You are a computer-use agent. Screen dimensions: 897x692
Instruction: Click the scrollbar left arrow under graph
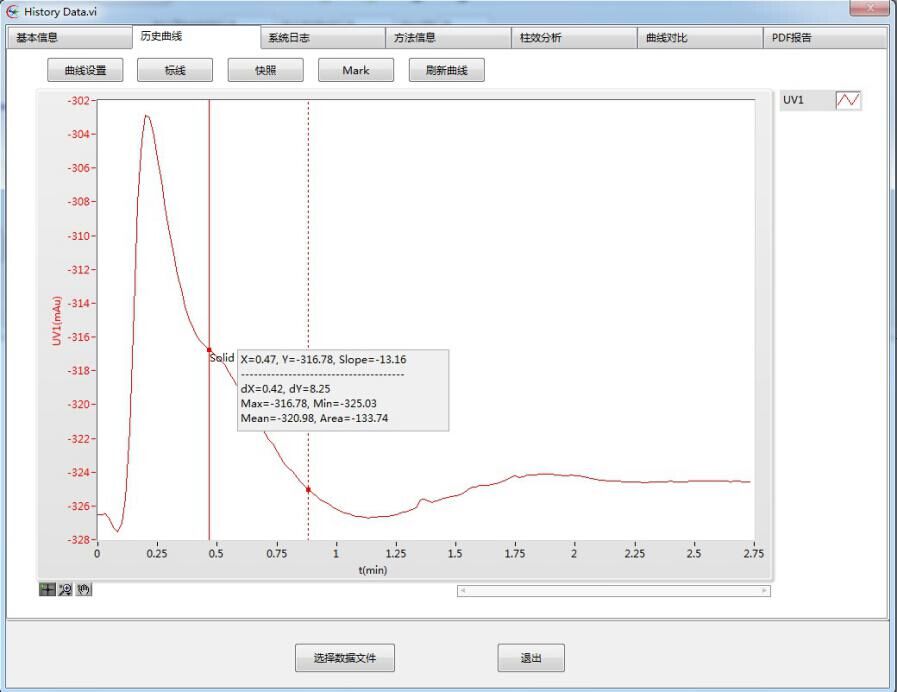pos(463,591)
